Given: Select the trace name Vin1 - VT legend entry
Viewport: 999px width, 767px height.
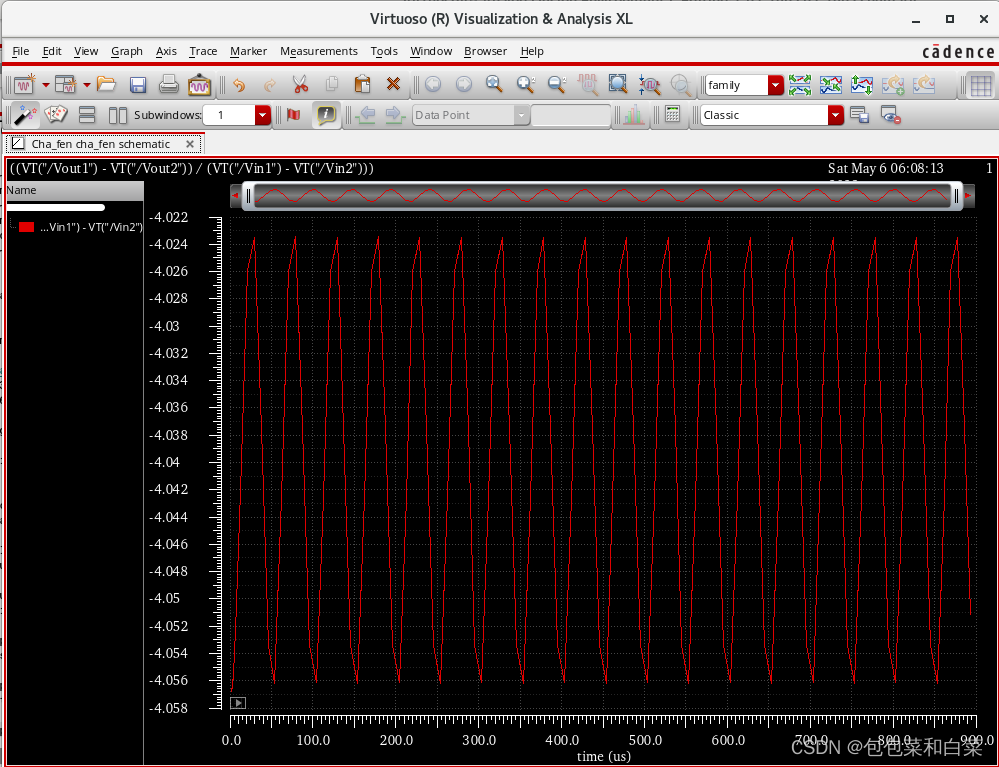Looking at the screenshot, I should 91,227.
